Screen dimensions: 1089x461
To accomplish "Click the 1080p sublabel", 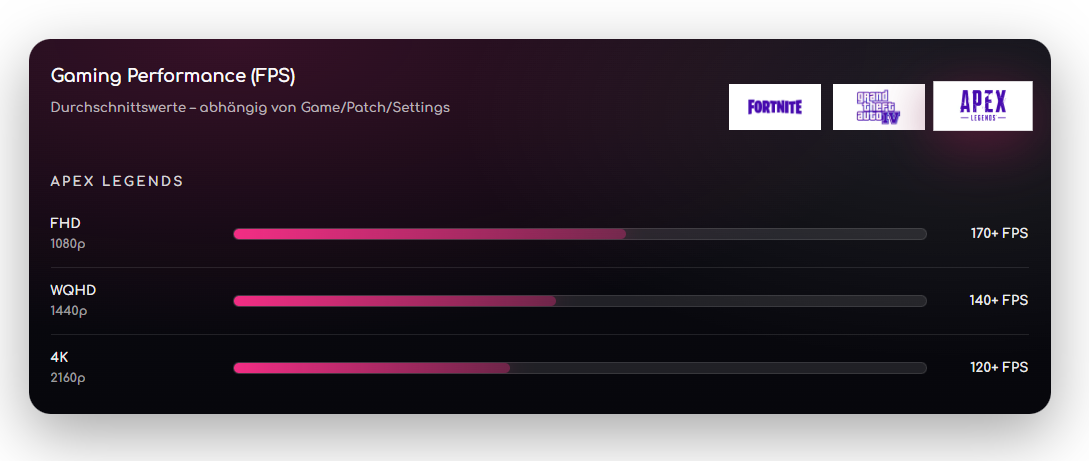I will [68, 243].
